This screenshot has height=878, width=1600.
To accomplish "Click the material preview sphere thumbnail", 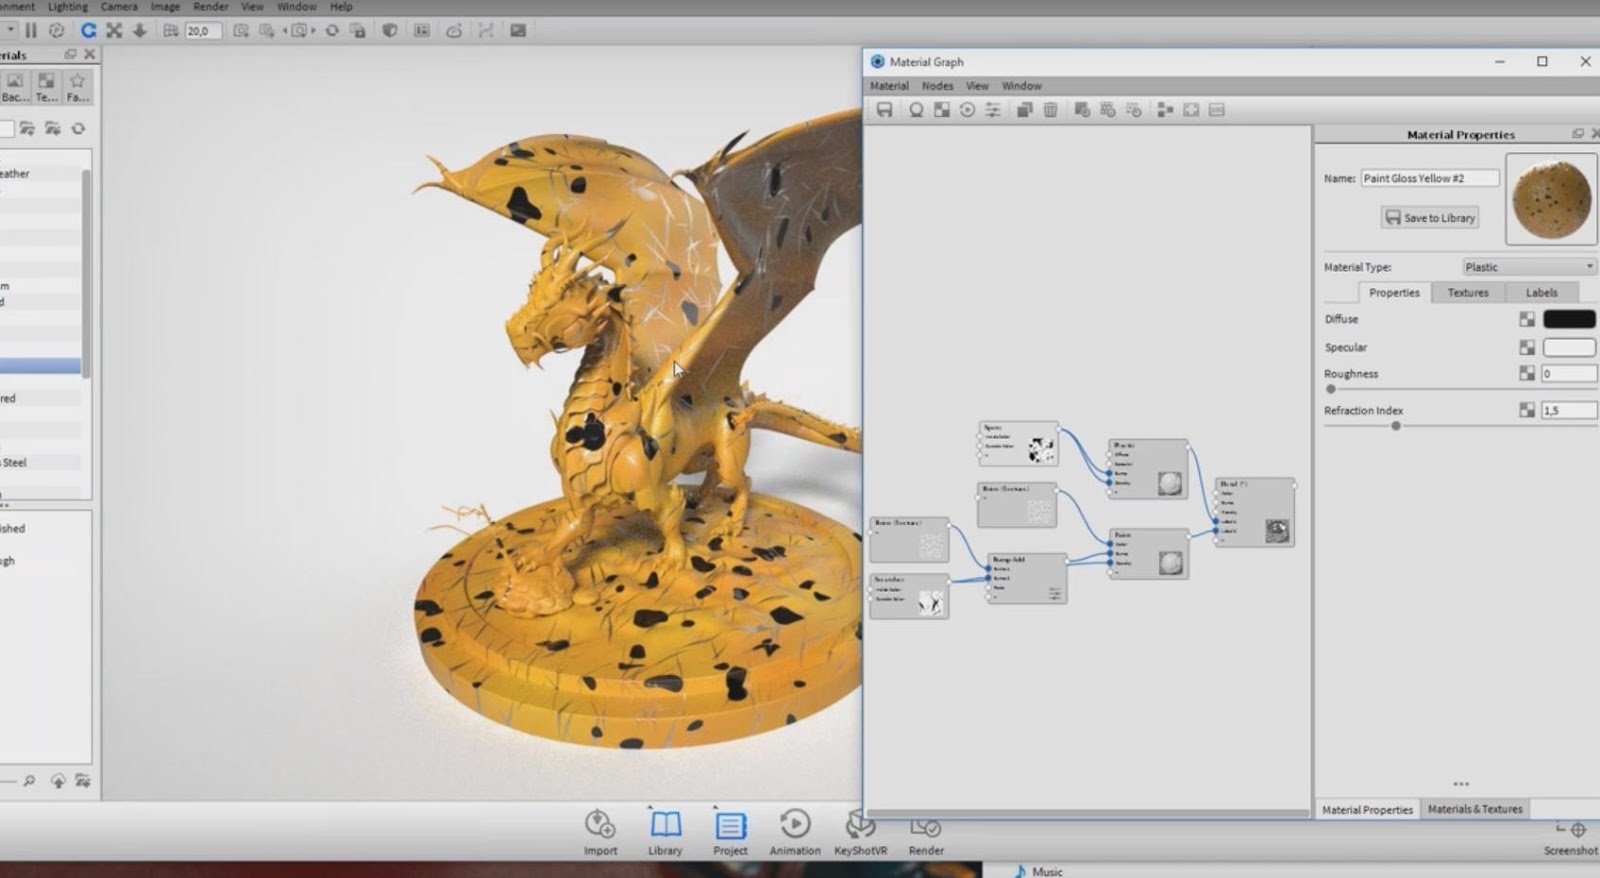I will (x=1551, y=199).
